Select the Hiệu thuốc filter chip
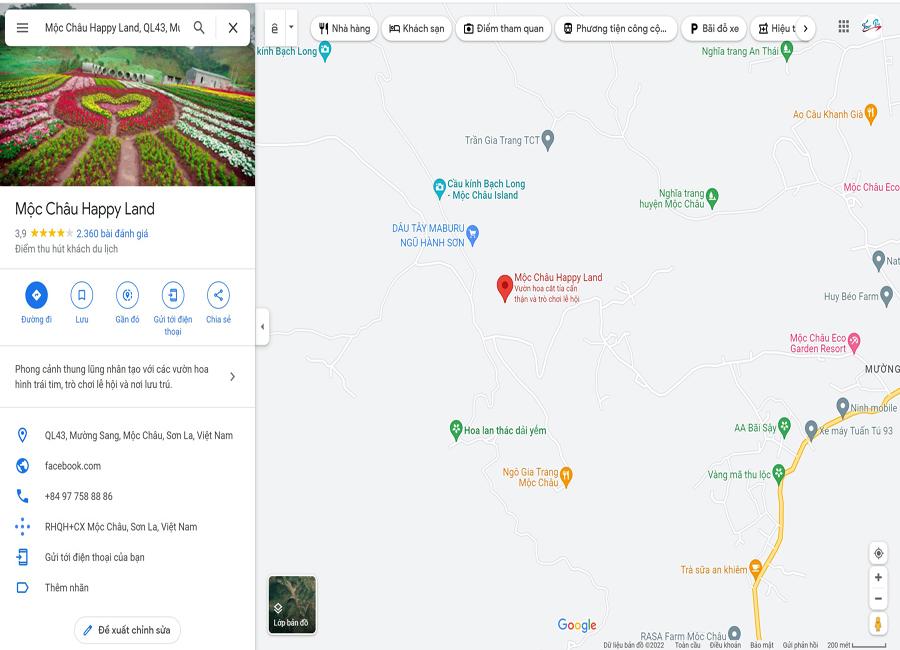The height and width of the screenshot is (650, 900). pos(776,28)
